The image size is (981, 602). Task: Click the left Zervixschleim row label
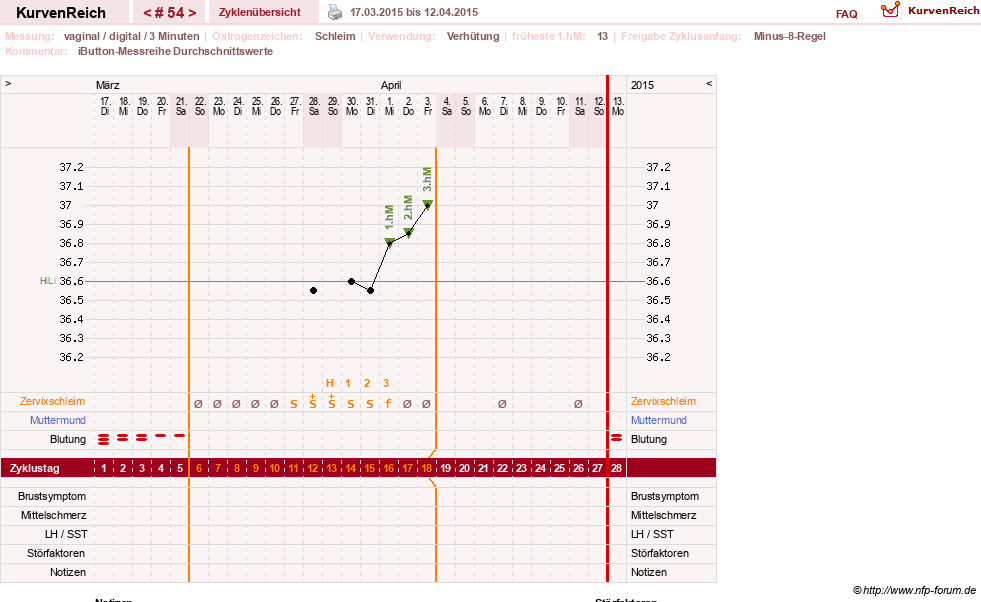pyautogui.click(x=53, y=401)
